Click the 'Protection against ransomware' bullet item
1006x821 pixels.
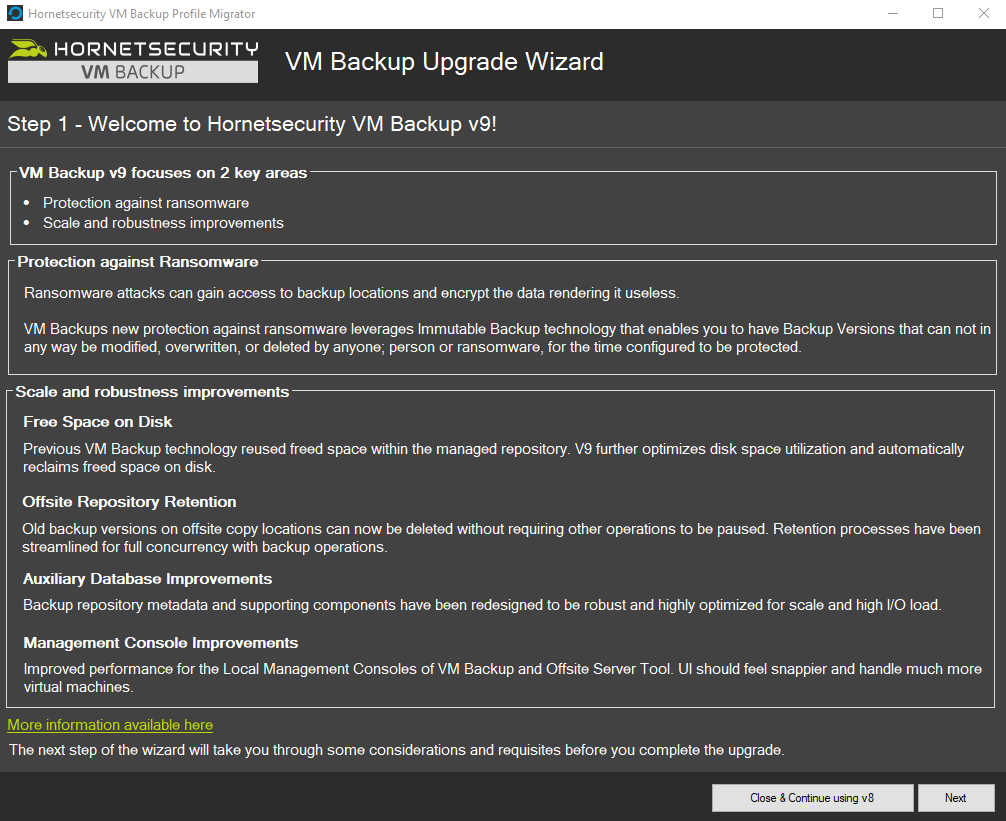(146, 203)
